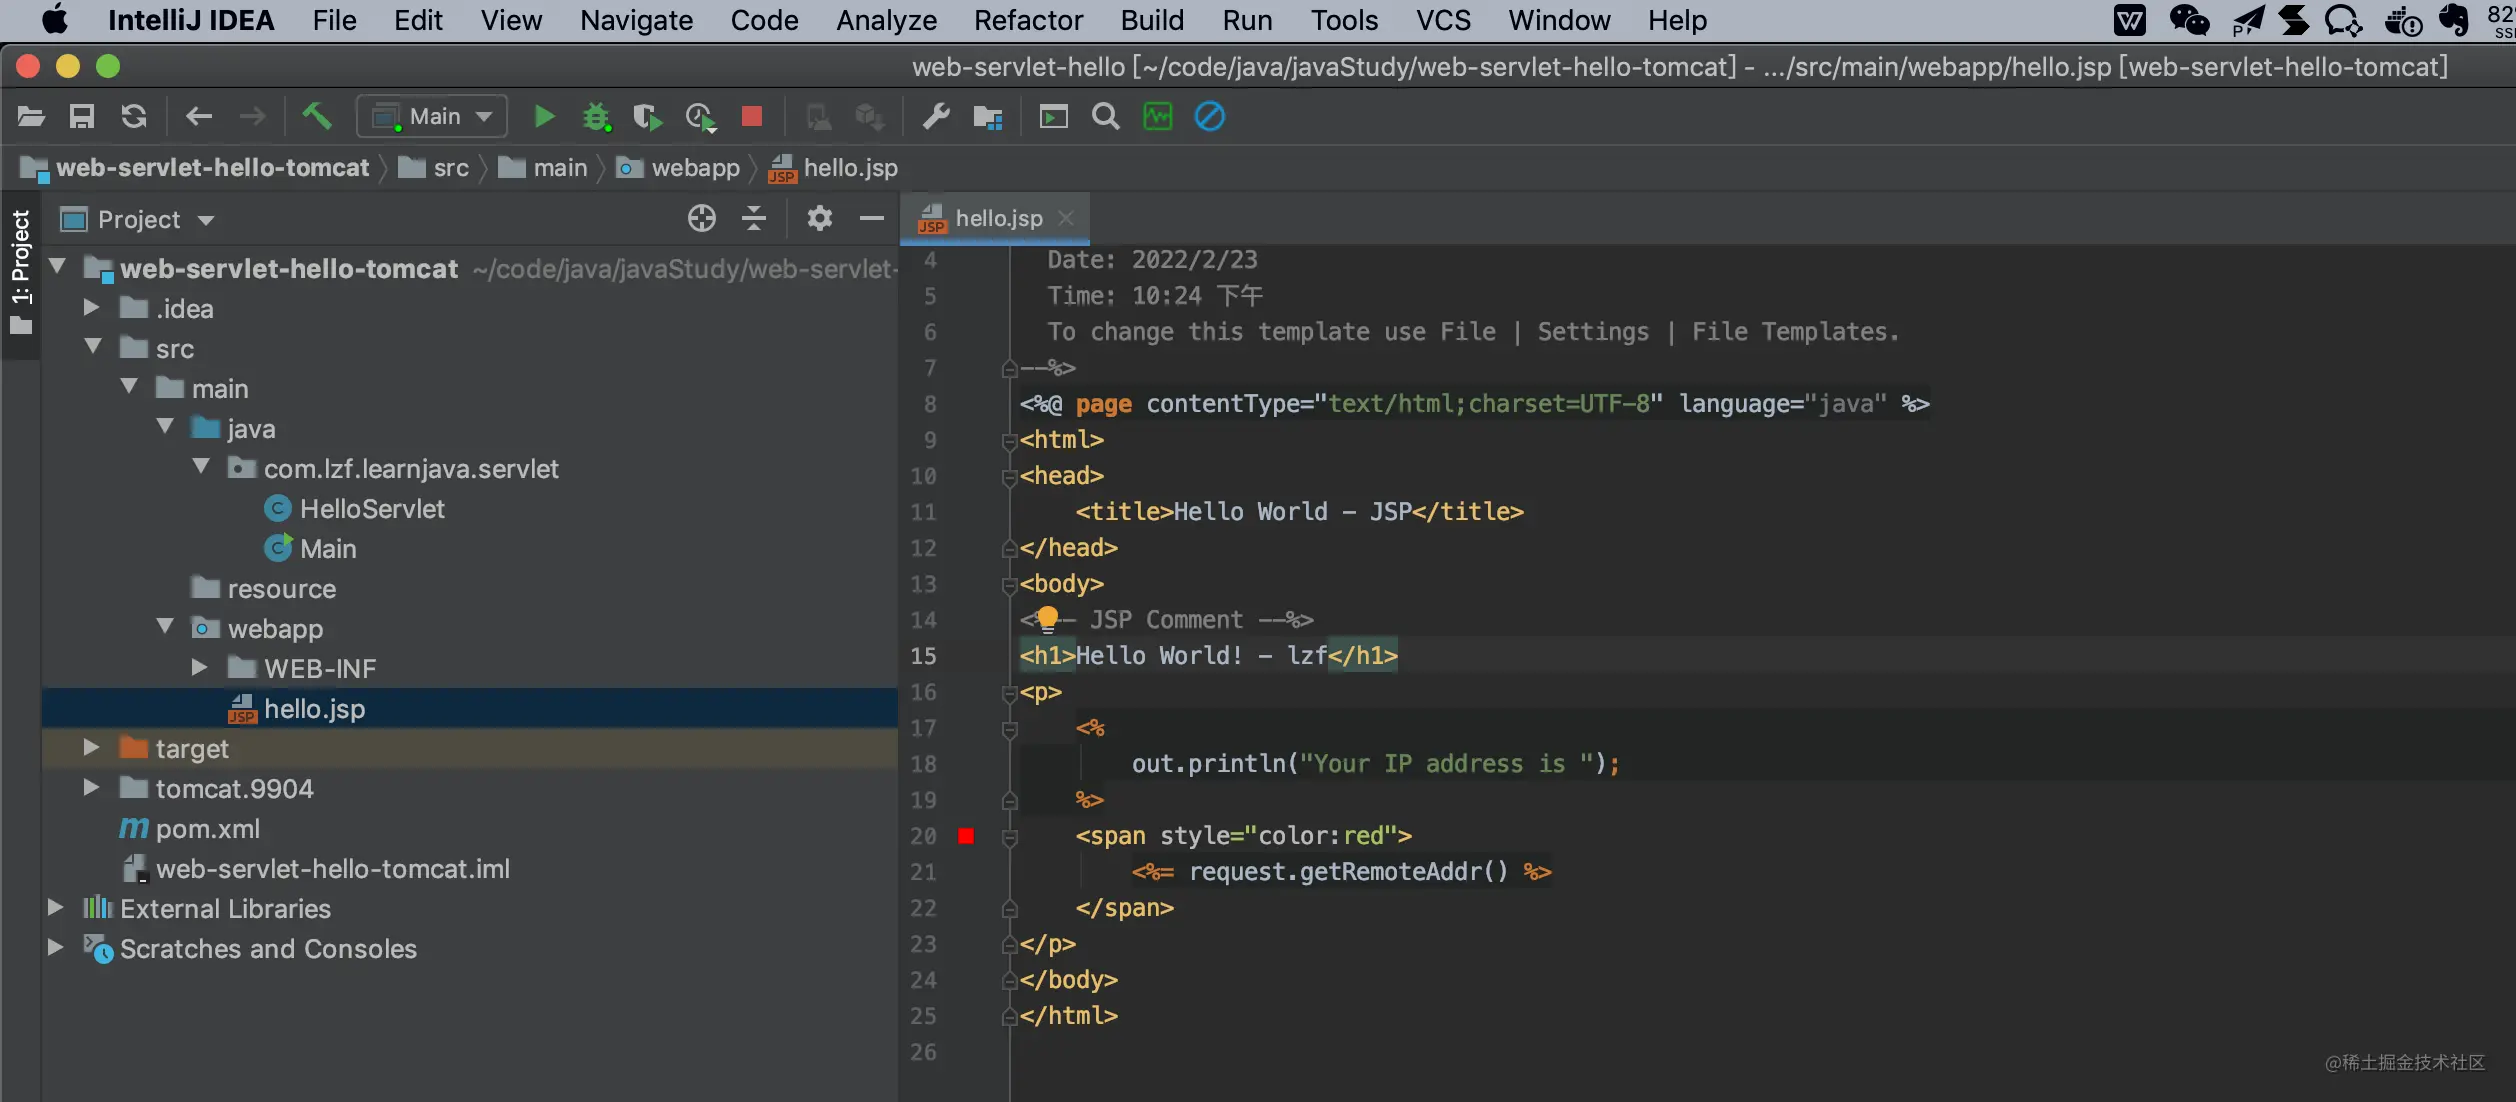Collapse the web-servlet-hello-tomcat root node

[57, 267]
